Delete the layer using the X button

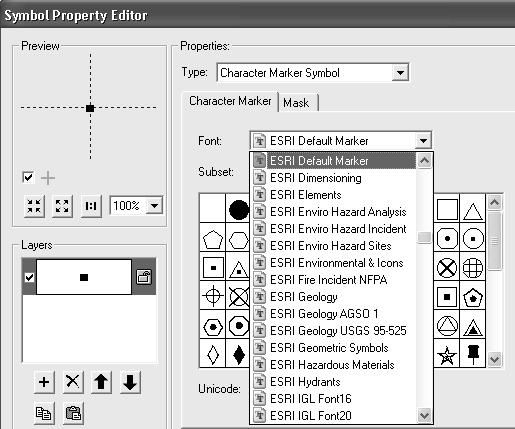pyautogui.click(x=73, y=382)
